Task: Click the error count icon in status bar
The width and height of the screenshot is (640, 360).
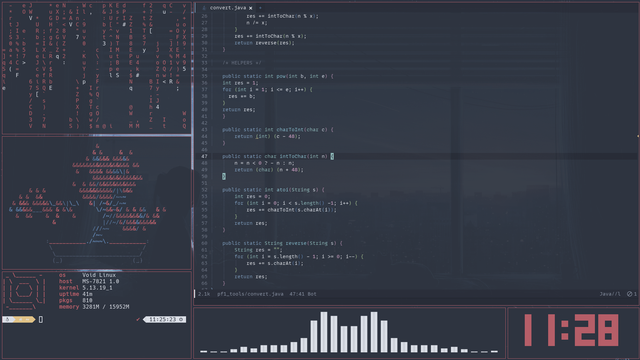Action: coord(631,294)
